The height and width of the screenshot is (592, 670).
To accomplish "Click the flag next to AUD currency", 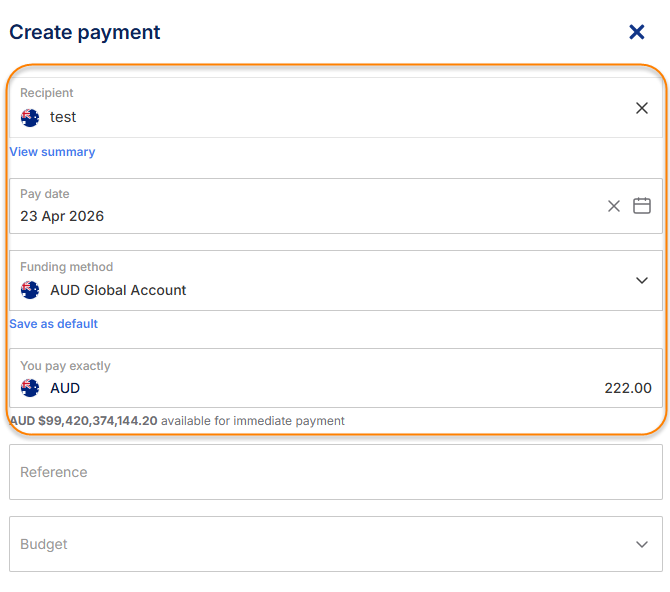I will [30, 388].
